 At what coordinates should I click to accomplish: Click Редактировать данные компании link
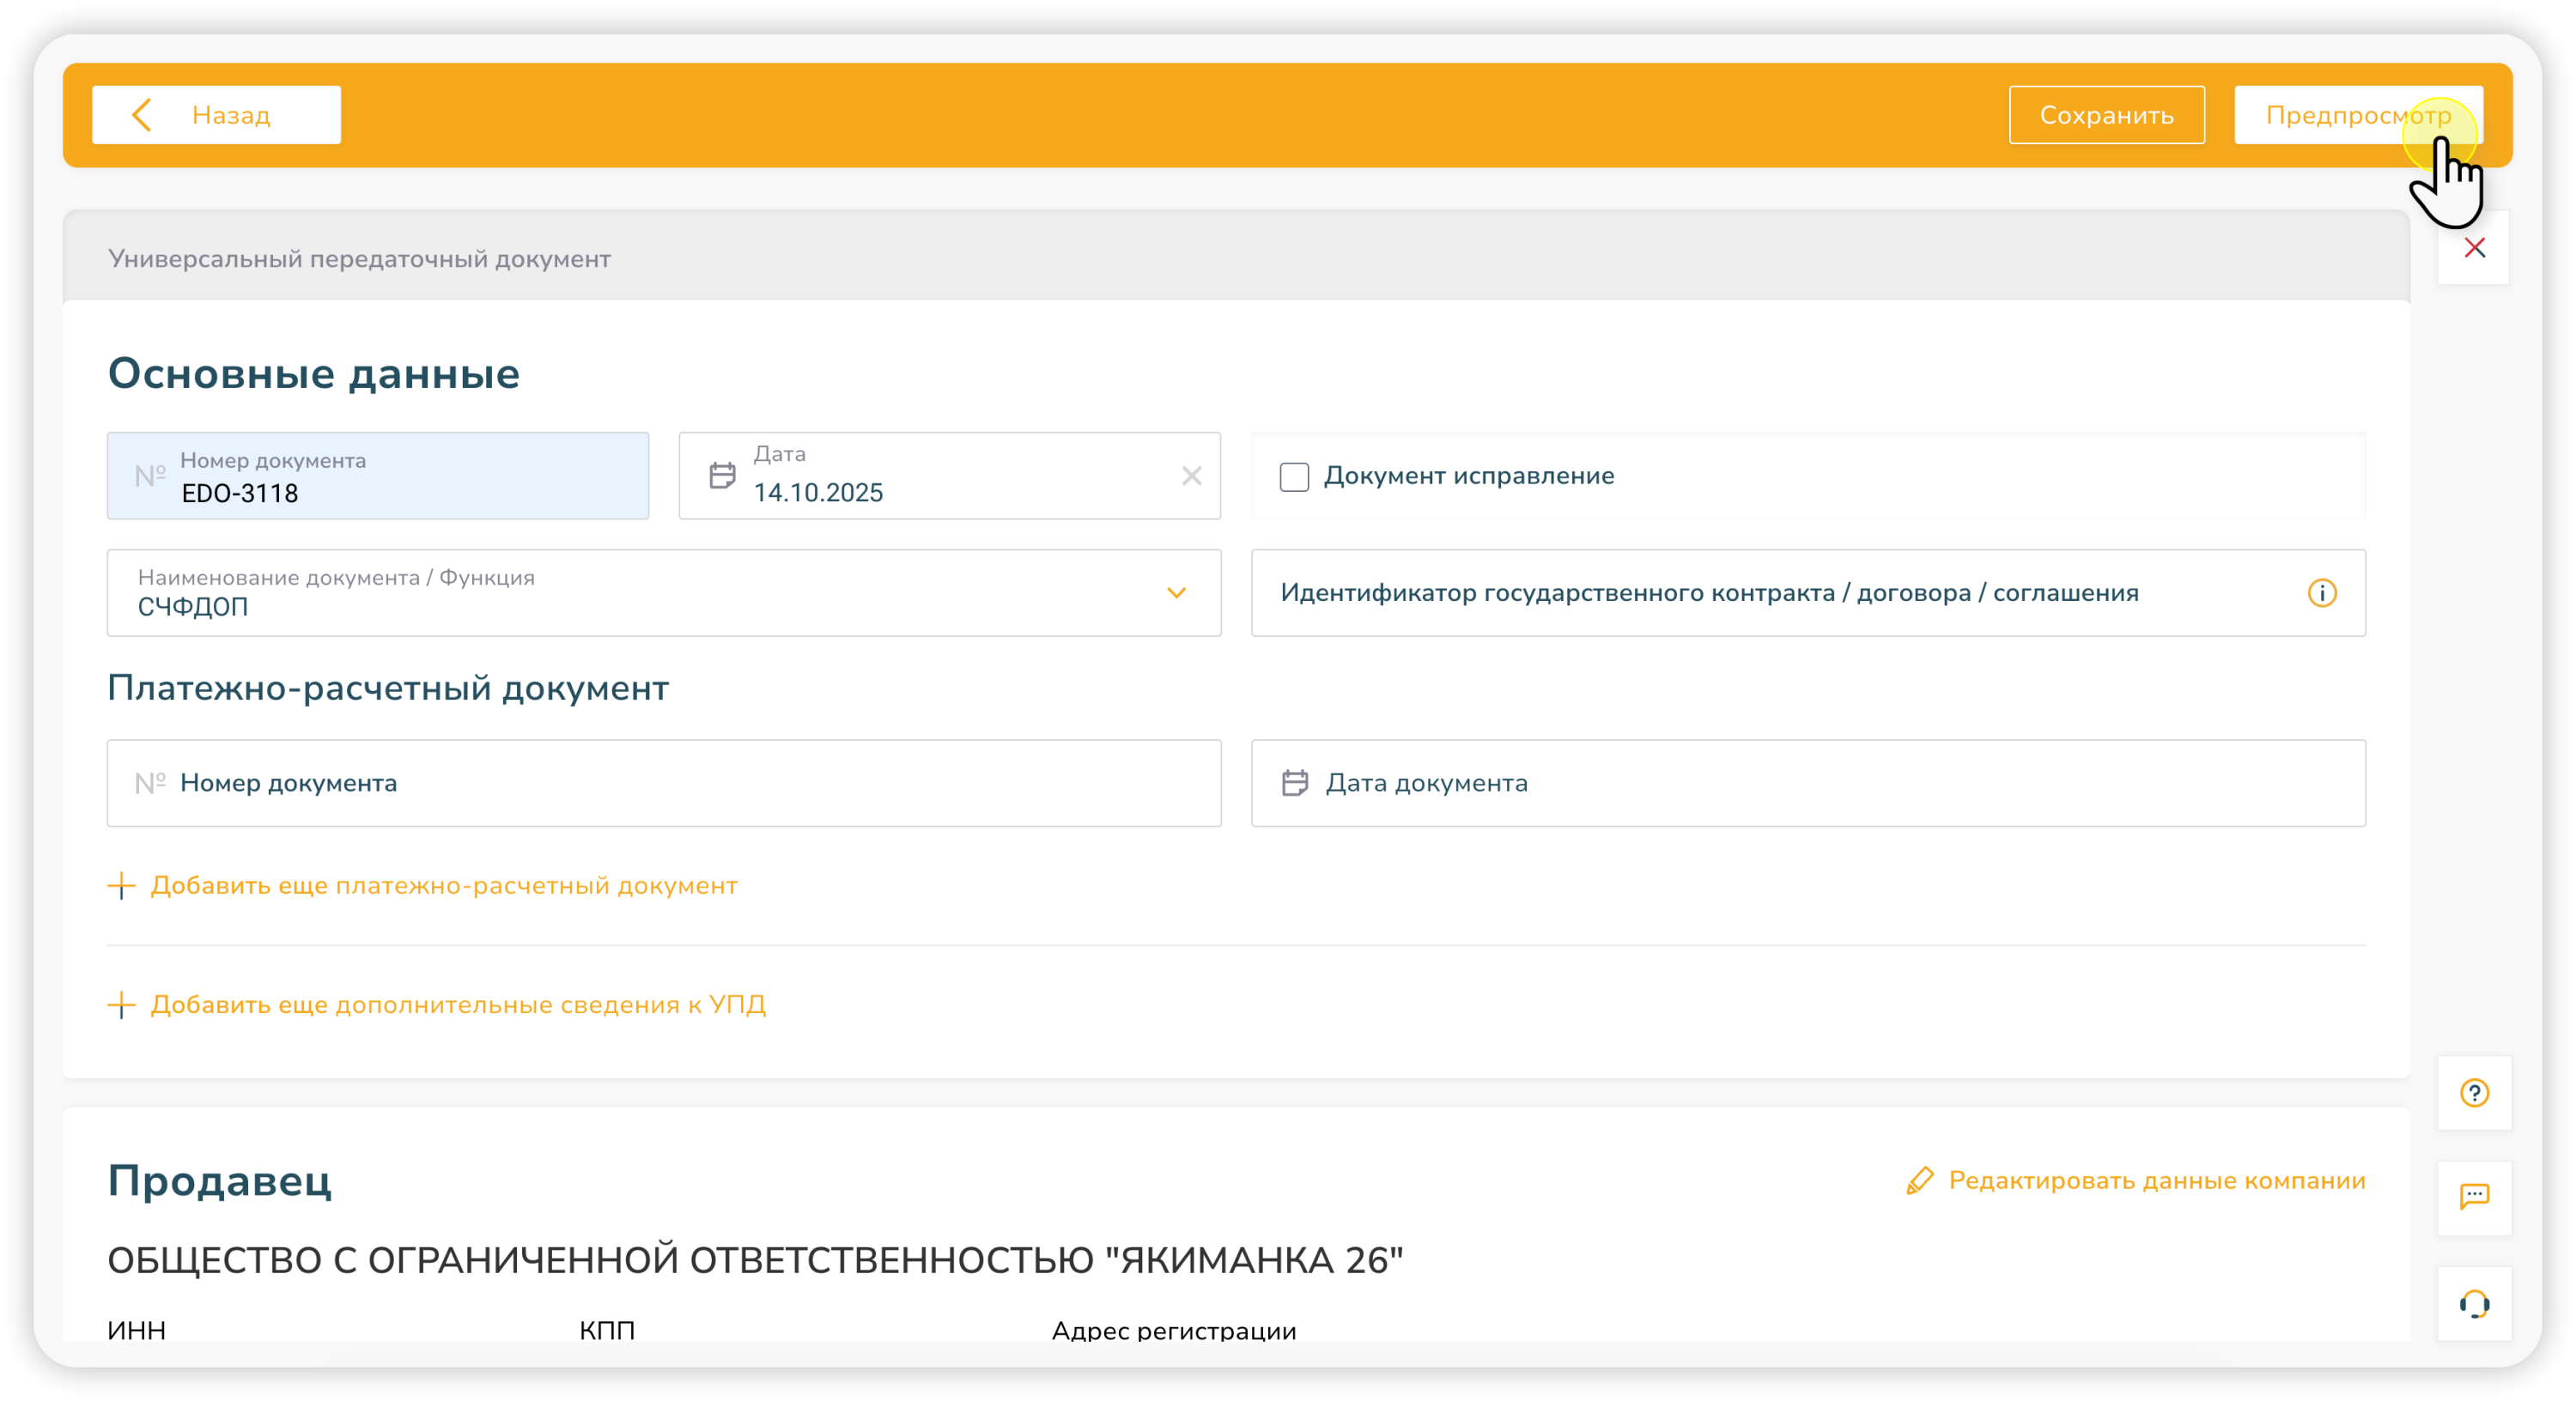click(2156, 1181)
